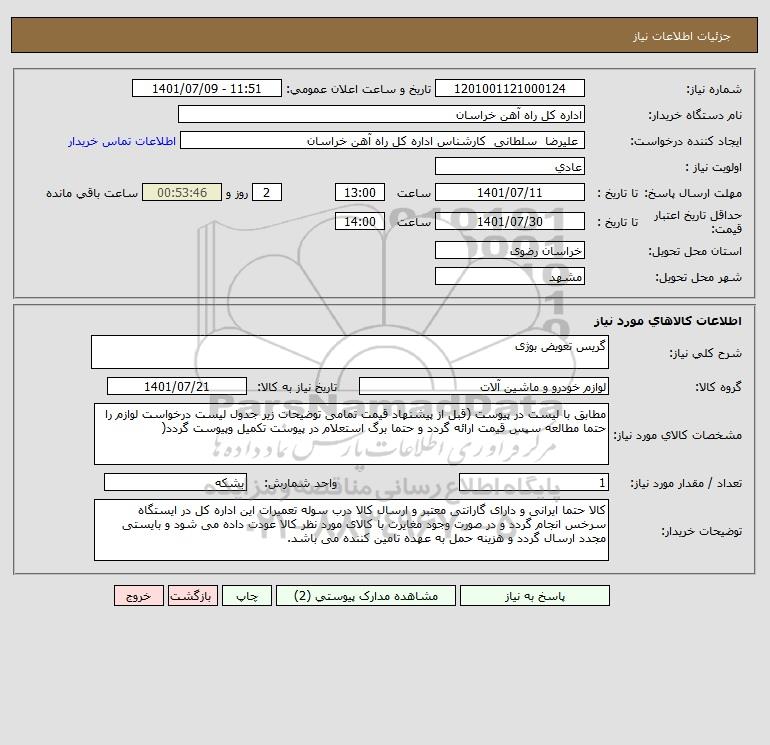Click price validity date 1401/07/30
770x745 pixels.
point(510,221)
